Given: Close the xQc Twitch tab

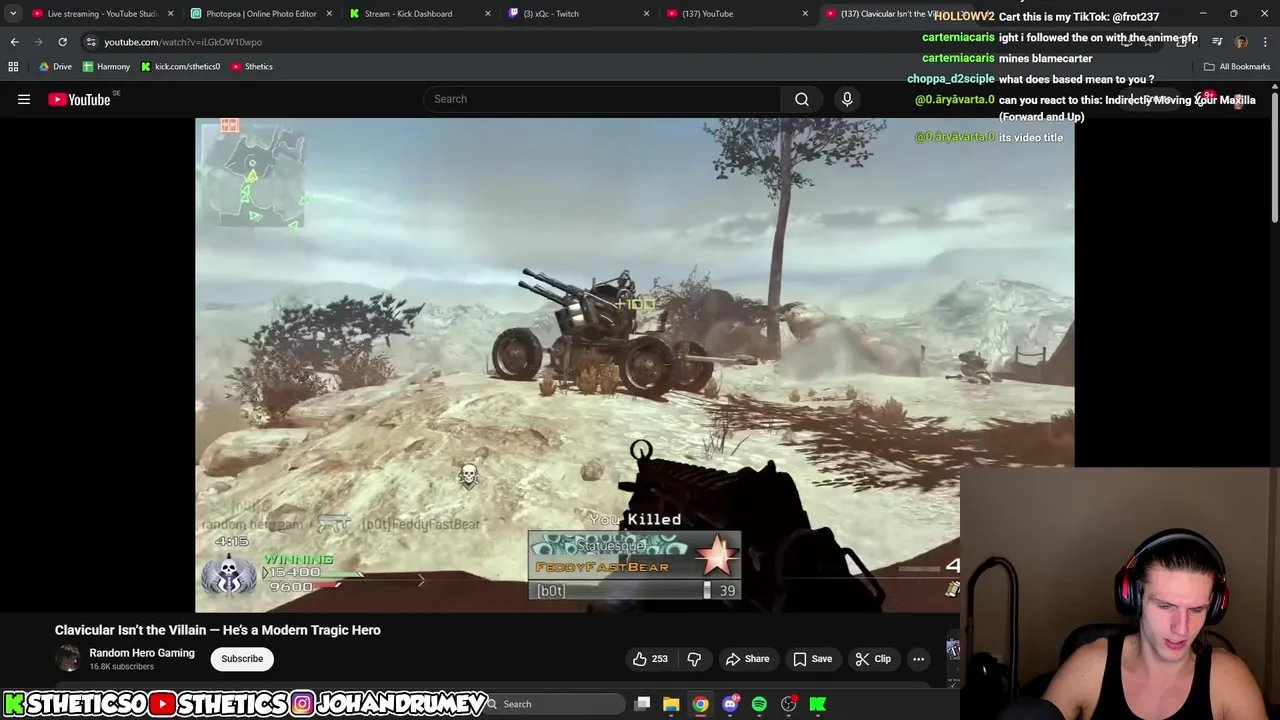Looking at the screenshot, I should coord(646,14).
